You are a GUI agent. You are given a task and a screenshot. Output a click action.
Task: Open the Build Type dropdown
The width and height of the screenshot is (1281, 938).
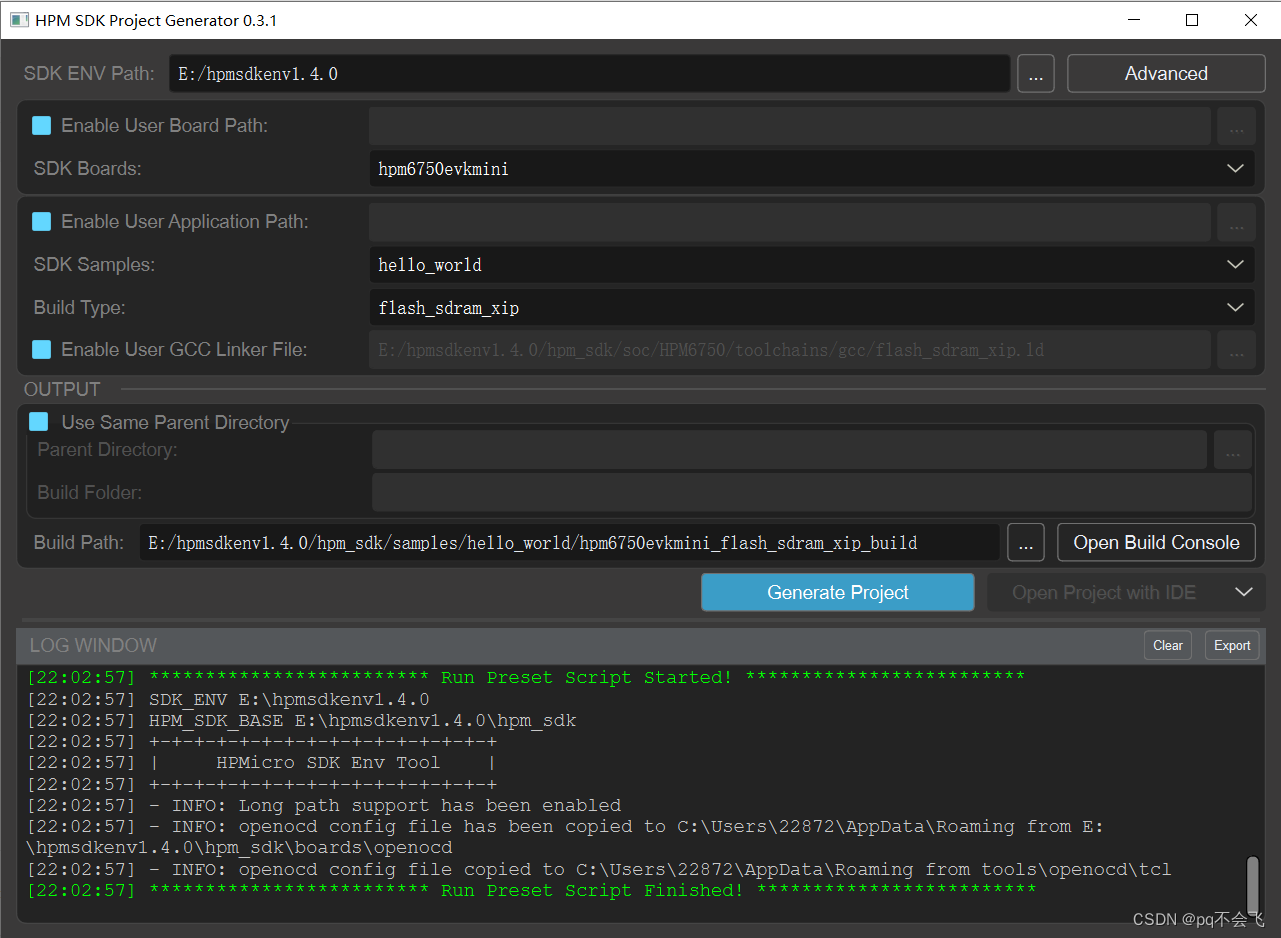[x=811, y=308]
